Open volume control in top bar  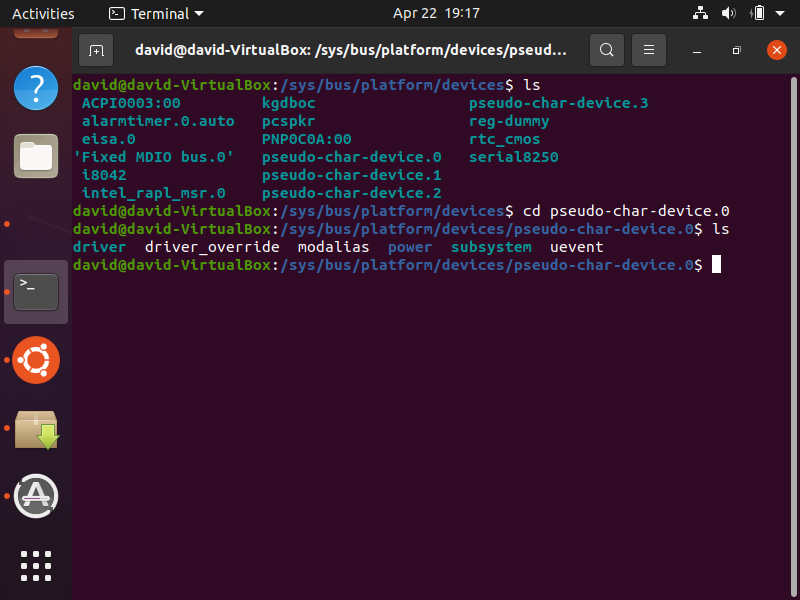click(729, 13)
